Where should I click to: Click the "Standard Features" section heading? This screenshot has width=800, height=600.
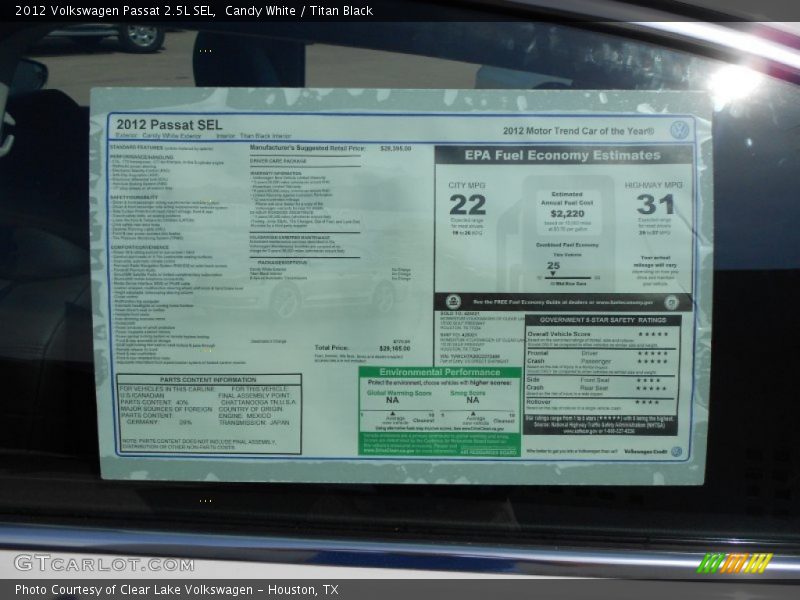pyautogui.click(x=136, y=147)
